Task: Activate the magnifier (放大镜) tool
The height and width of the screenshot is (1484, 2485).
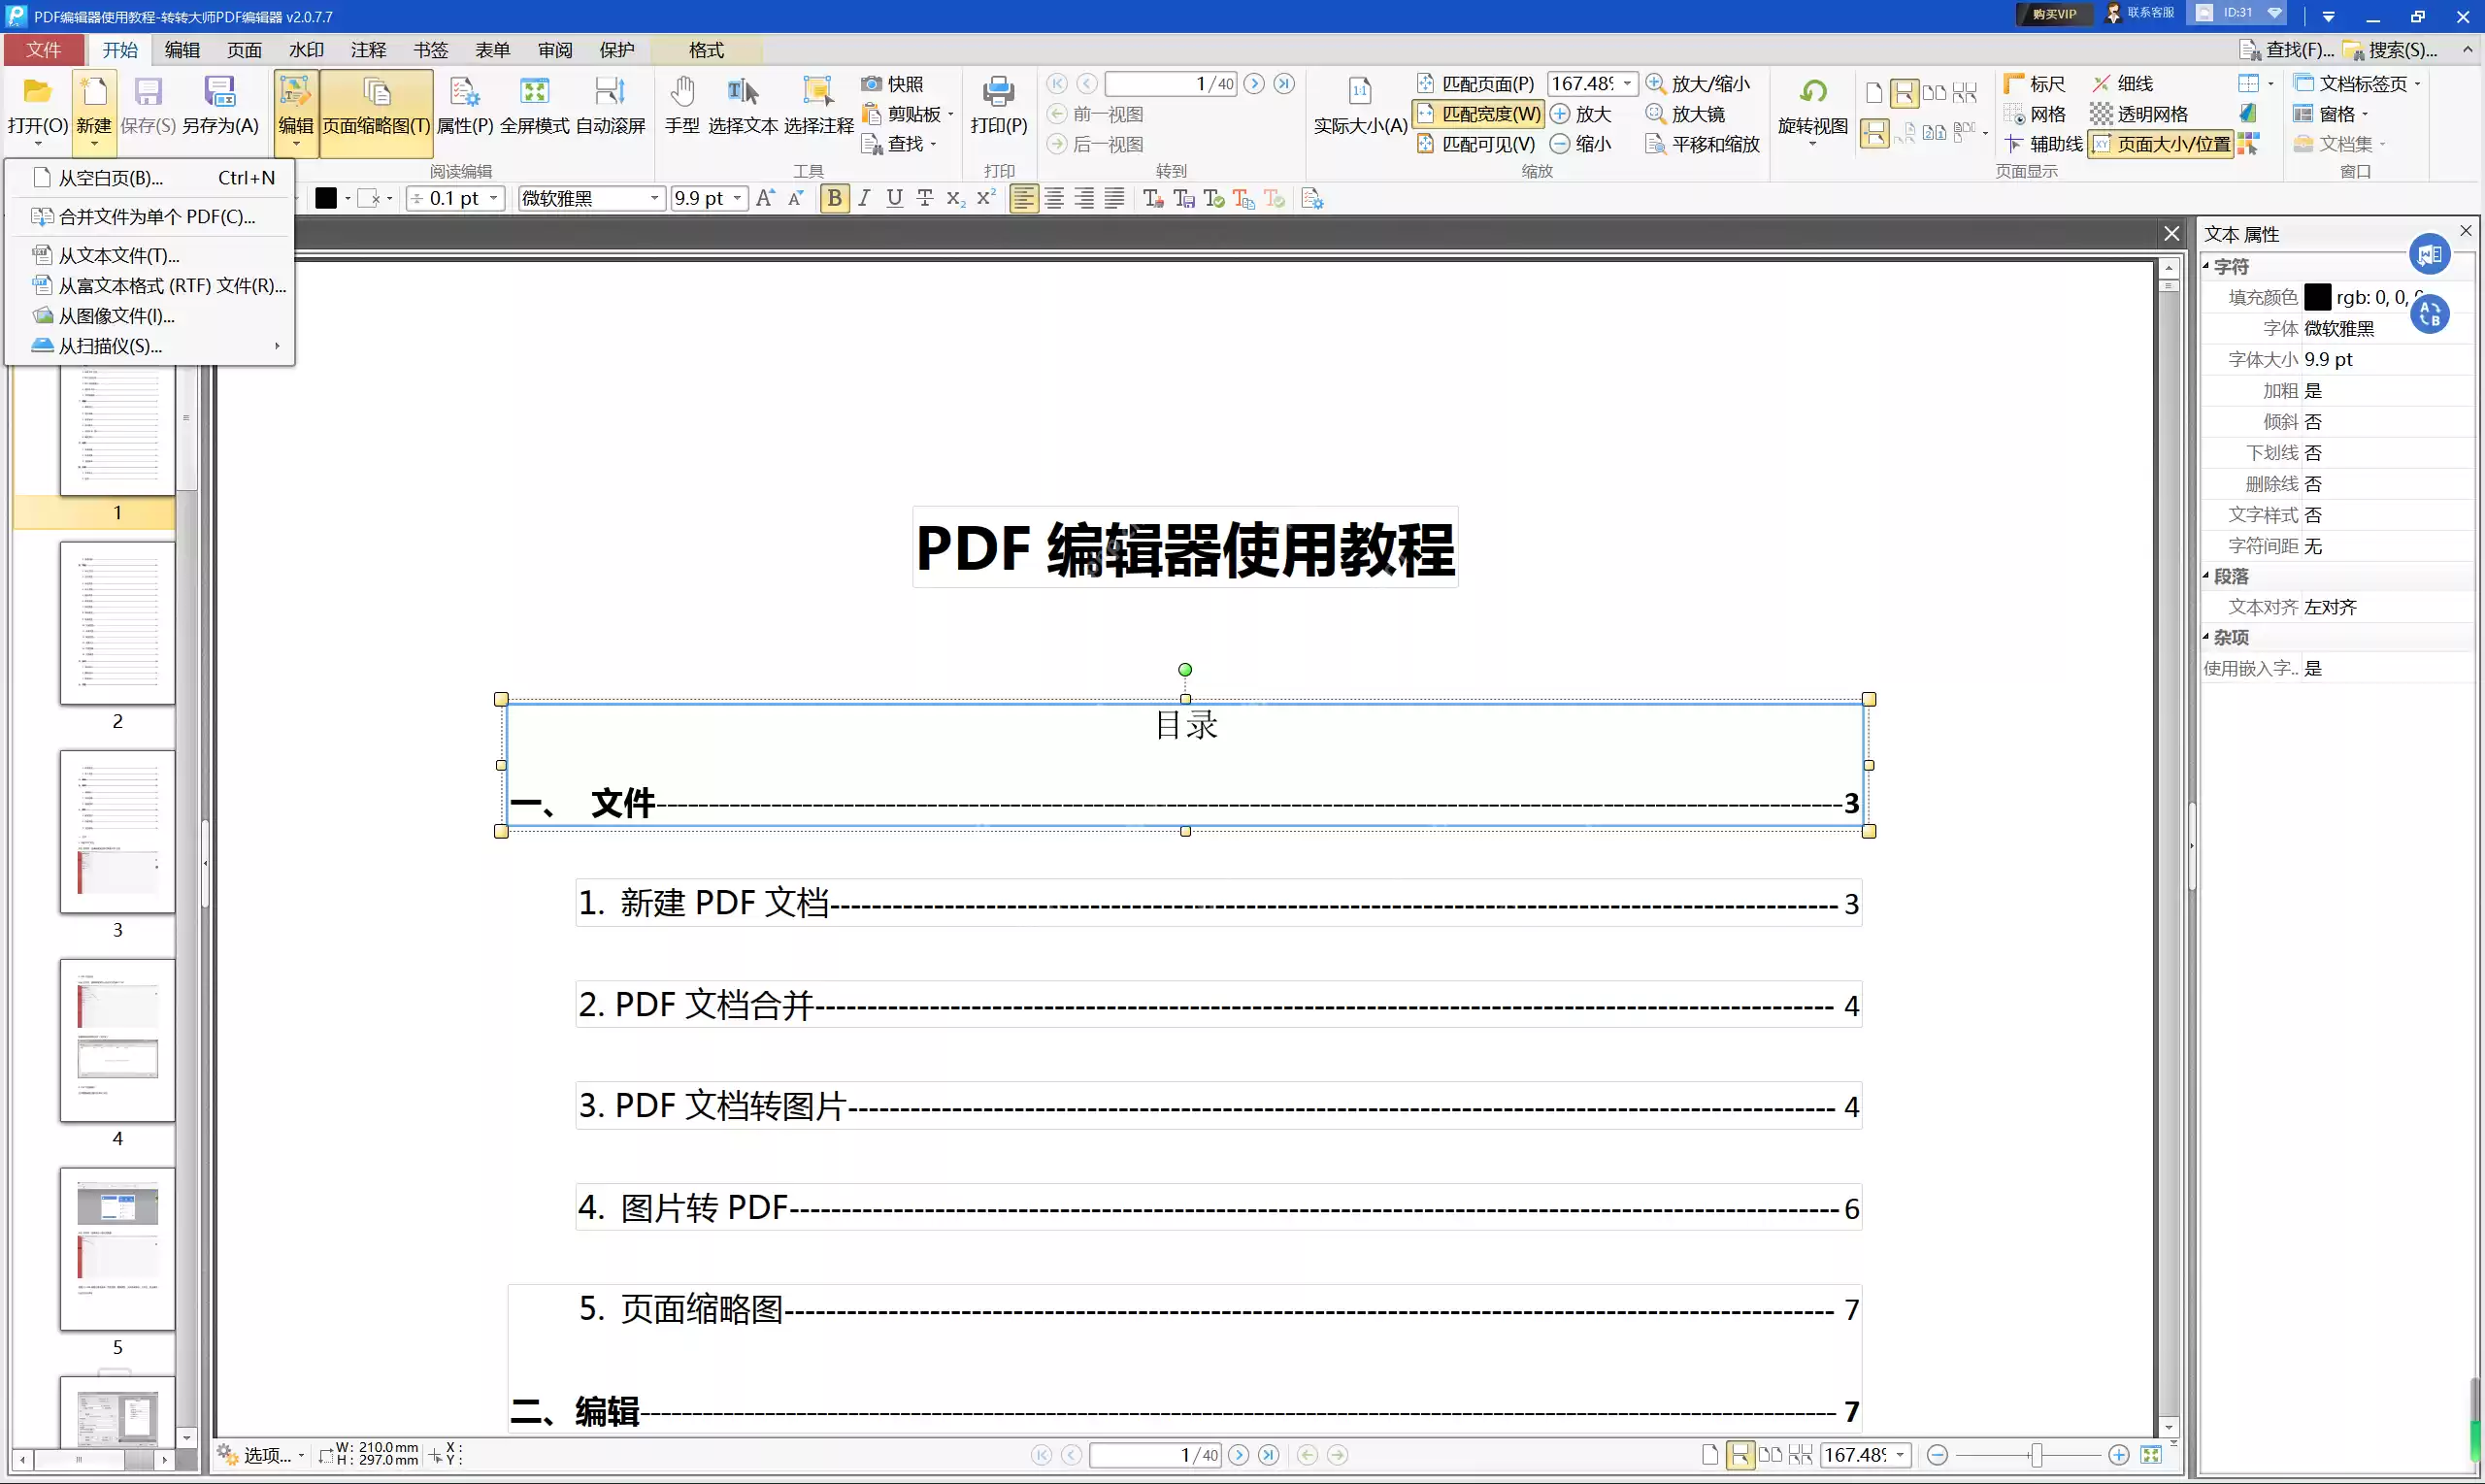Action: 1688,114
